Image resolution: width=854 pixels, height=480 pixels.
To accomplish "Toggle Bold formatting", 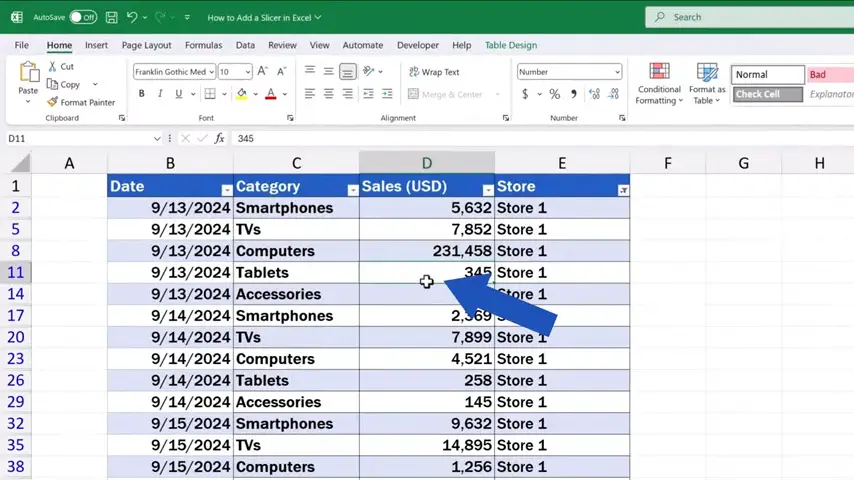I will [x=141, y=94].
